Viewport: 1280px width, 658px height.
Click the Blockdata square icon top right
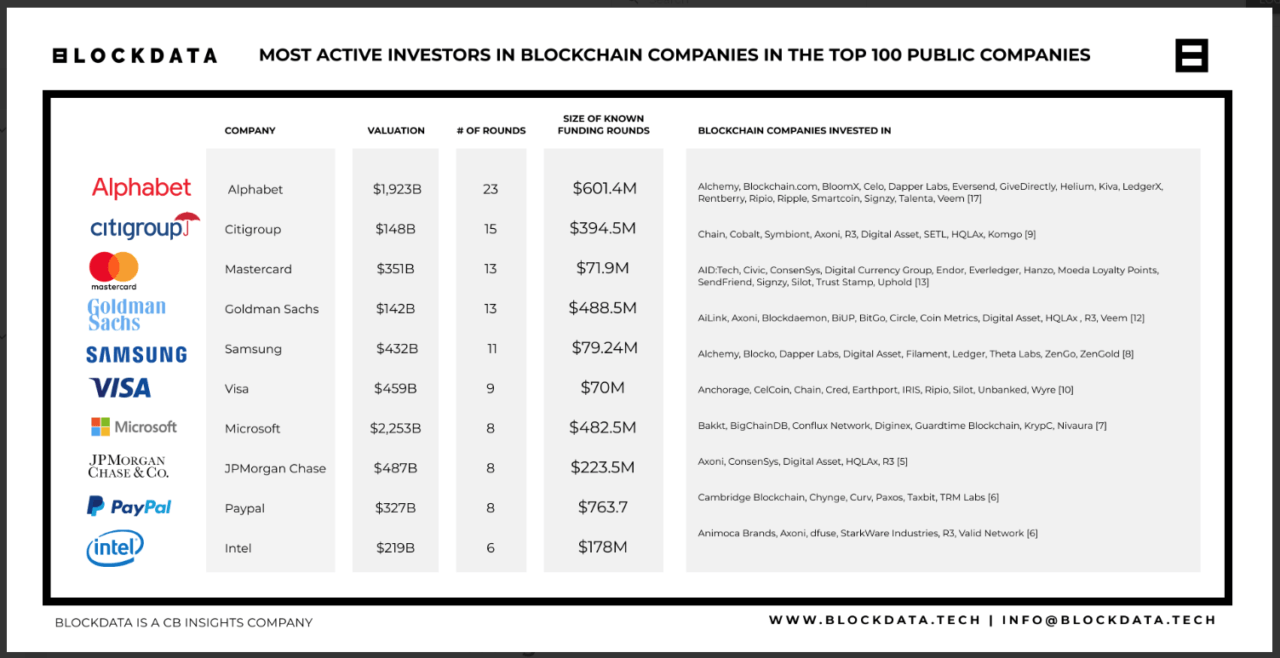[x=1191, y=56]
